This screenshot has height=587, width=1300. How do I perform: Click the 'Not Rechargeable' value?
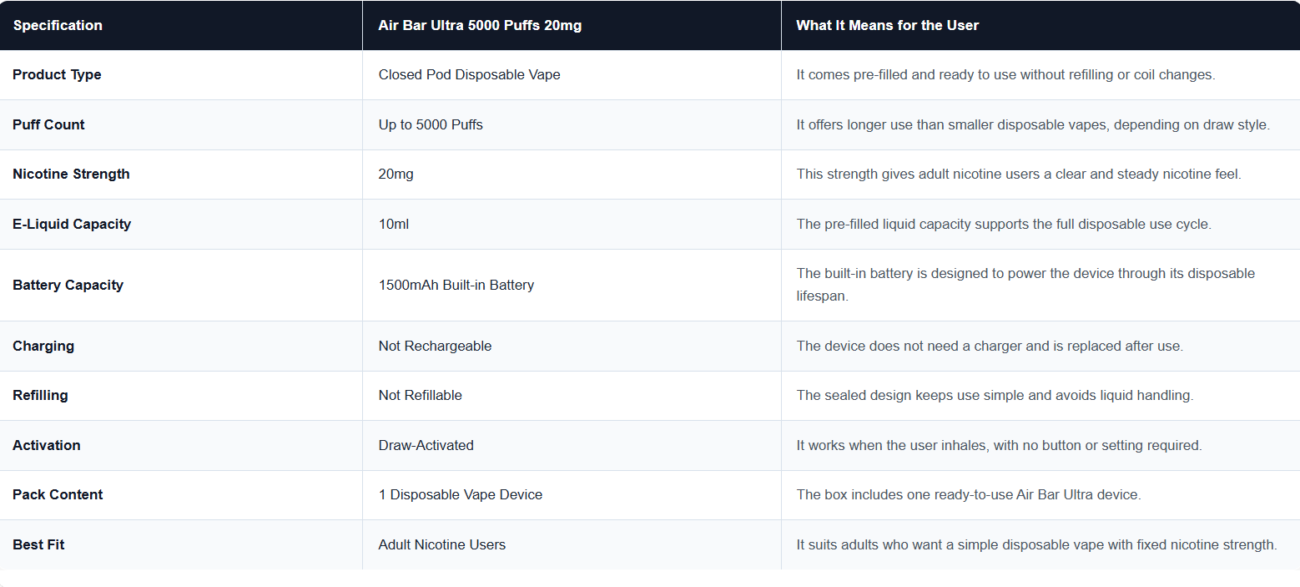(x=435, y=346)
